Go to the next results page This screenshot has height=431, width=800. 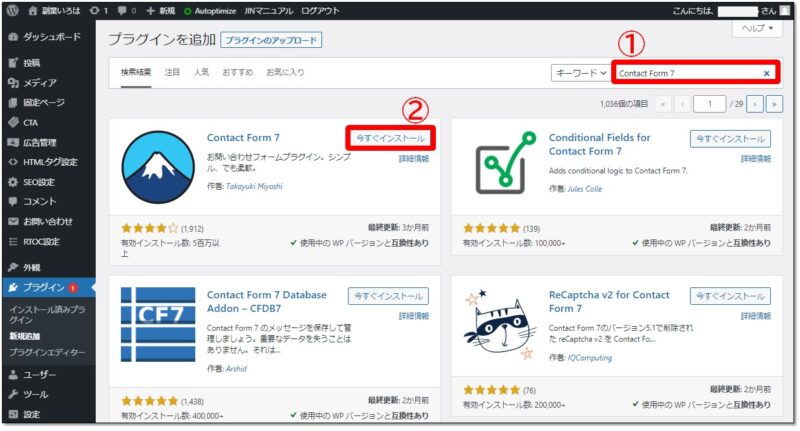click(755, 104)
